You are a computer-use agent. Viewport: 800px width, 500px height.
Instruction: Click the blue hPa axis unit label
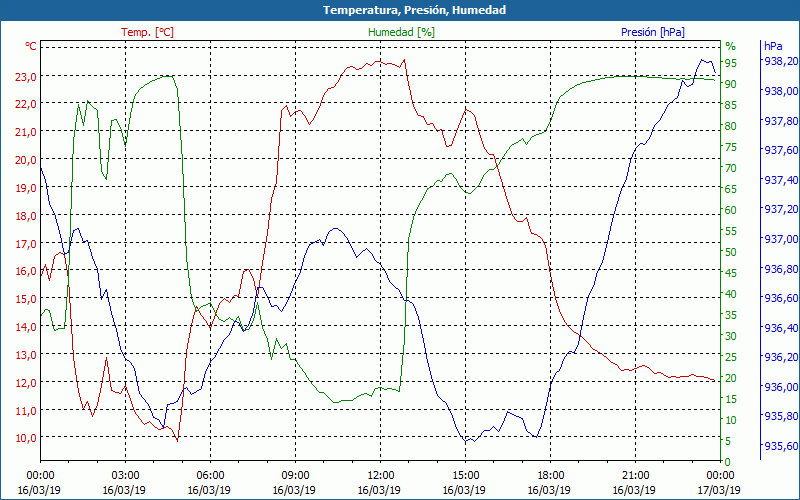click(x=773, y=46)
